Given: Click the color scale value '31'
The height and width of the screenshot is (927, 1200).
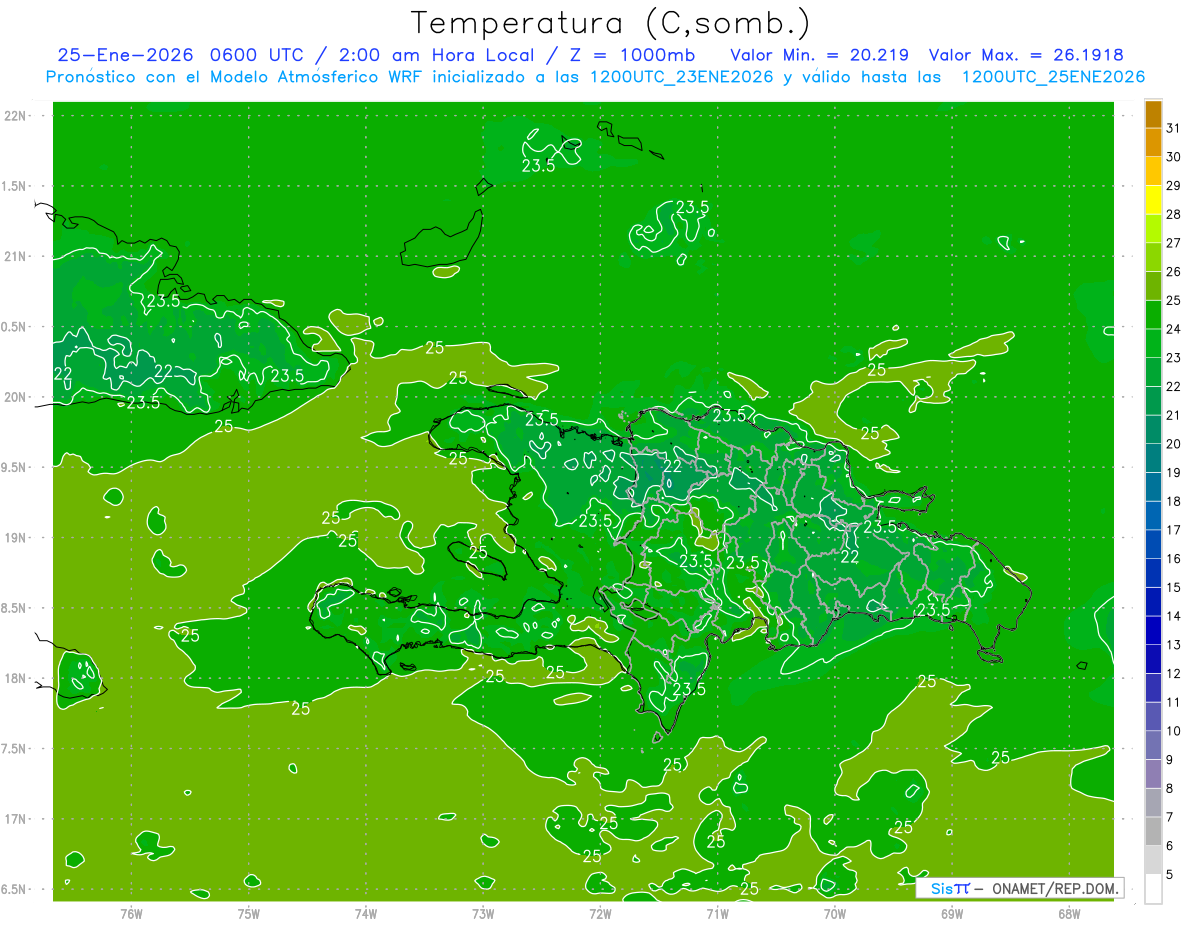Looking at the screenshot, I should (x=1174, y=128).
